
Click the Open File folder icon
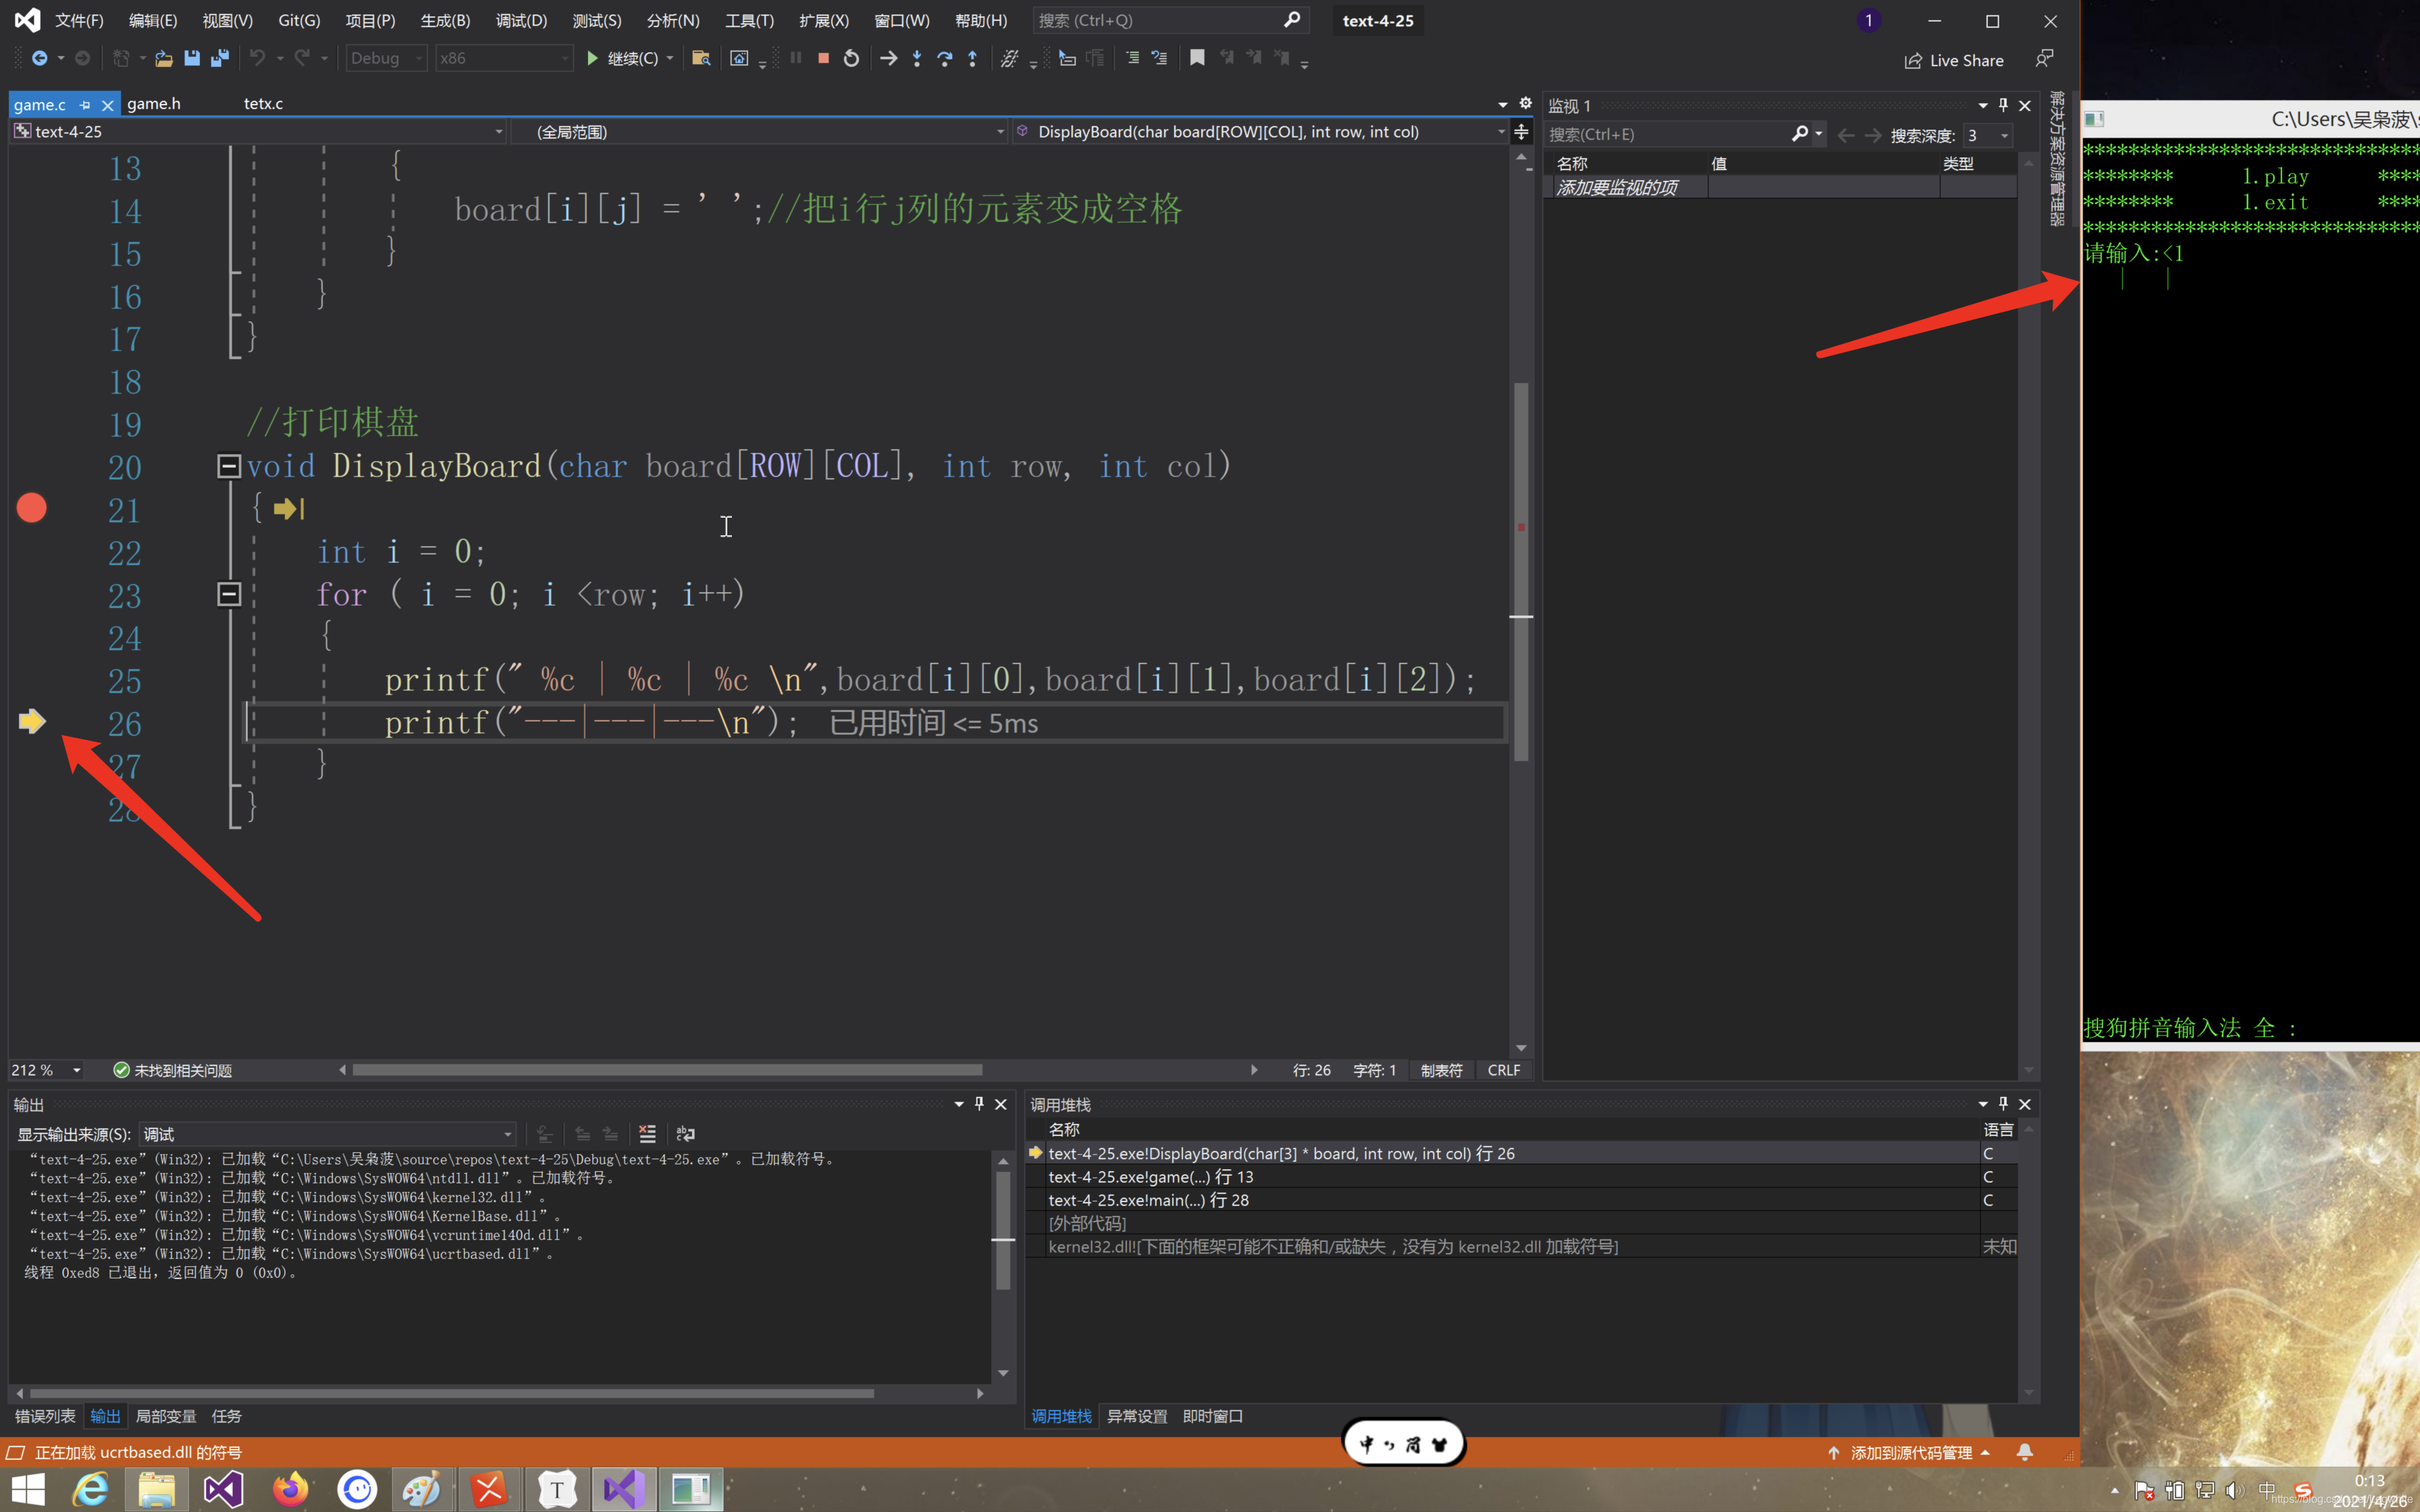163,58
